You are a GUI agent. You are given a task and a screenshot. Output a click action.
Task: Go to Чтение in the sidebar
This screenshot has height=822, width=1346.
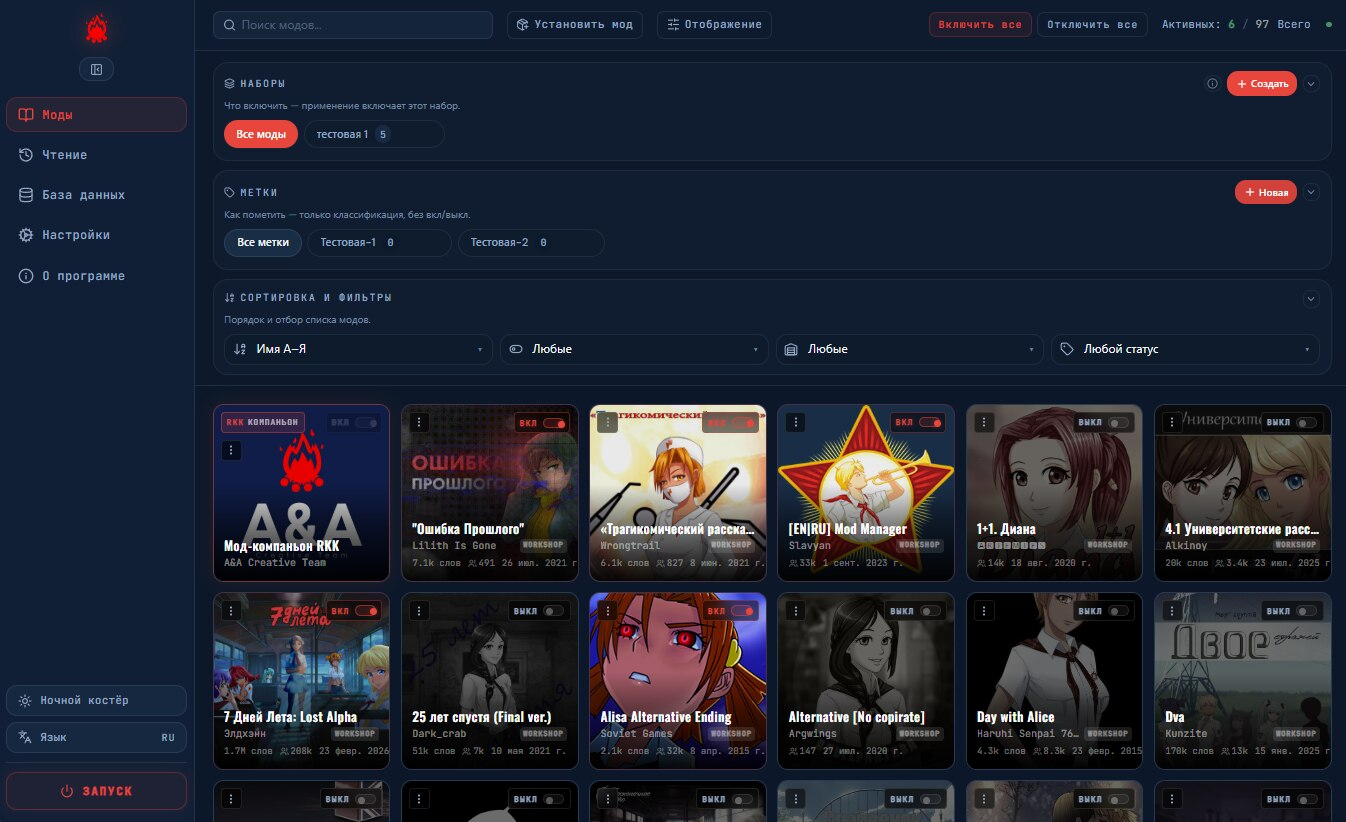coord(96,155)
